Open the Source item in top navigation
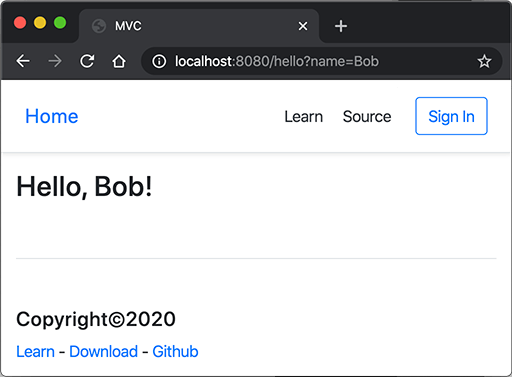The image size is (512, 377). click(367, 117)
